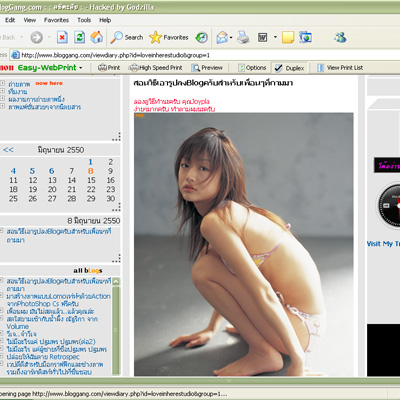Select calendar day 5

pyautogui.click(x=32, y=171)
